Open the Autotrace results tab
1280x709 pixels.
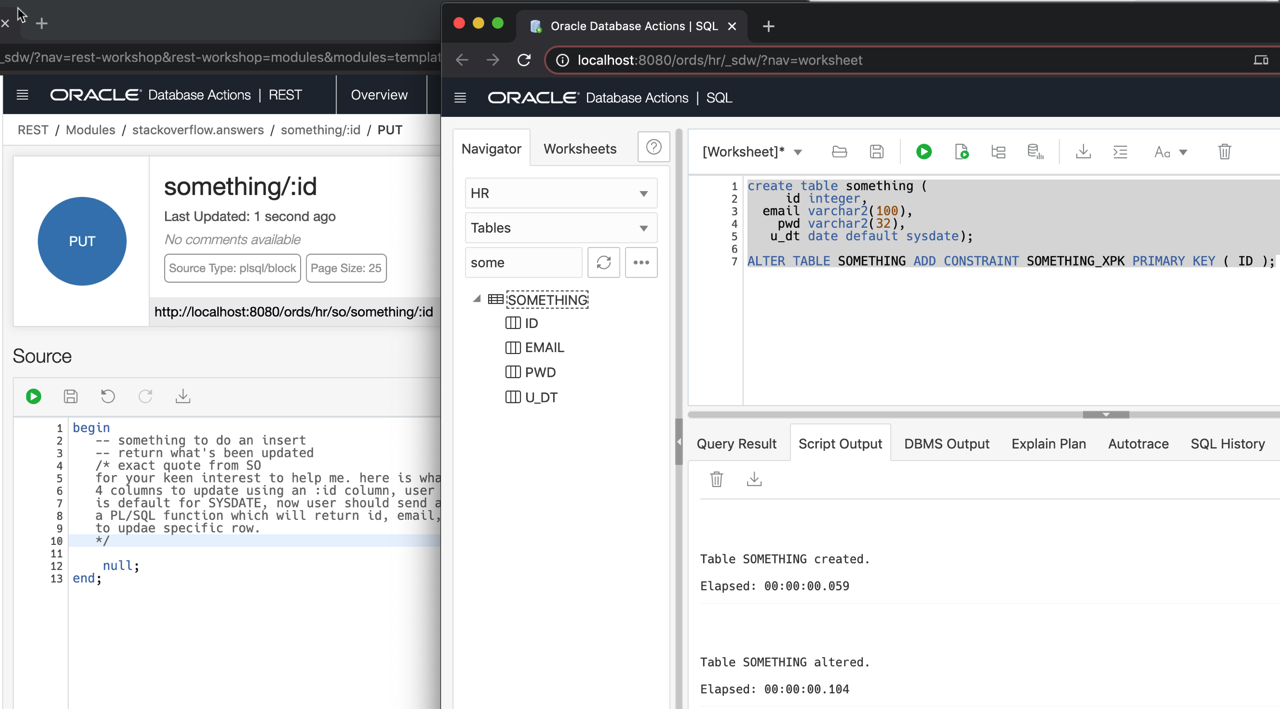click(1138, 444)
